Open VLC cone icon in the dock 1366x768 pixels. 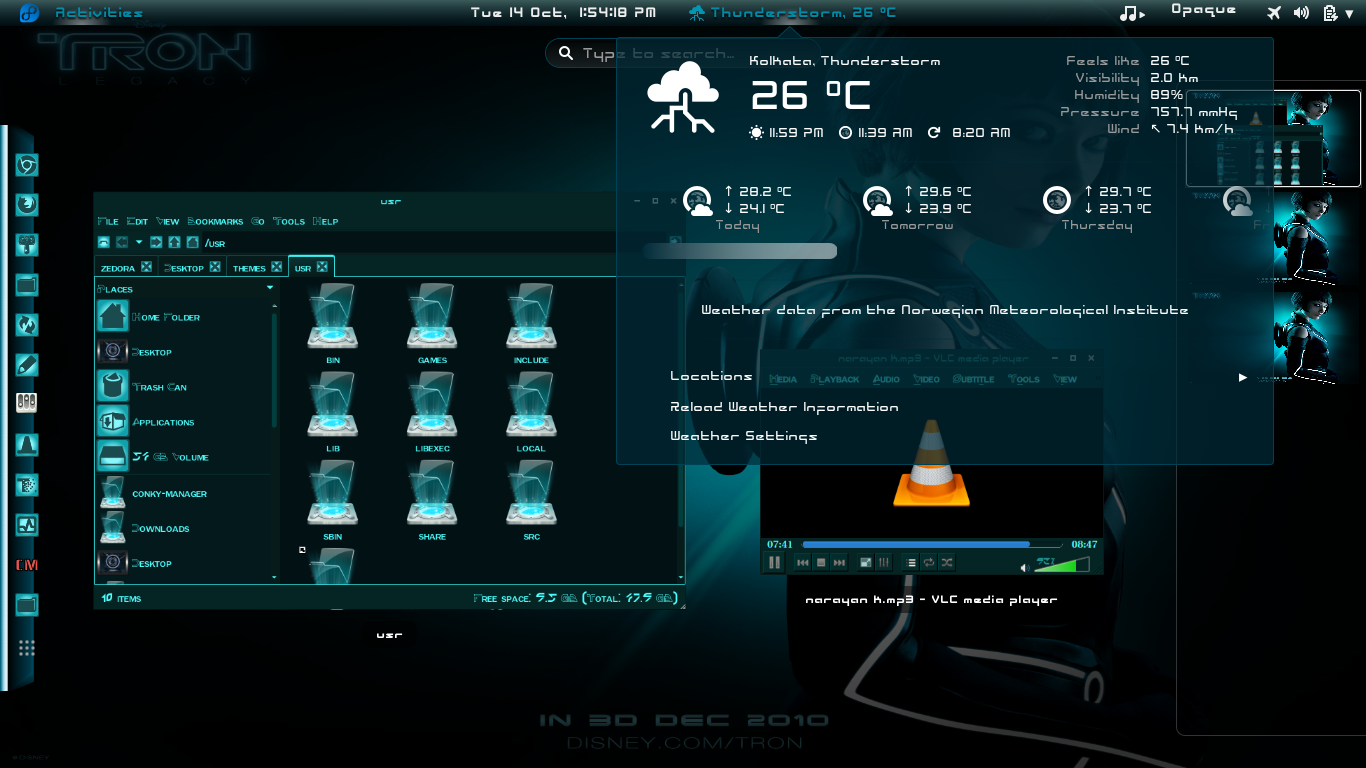coord(27,445)
